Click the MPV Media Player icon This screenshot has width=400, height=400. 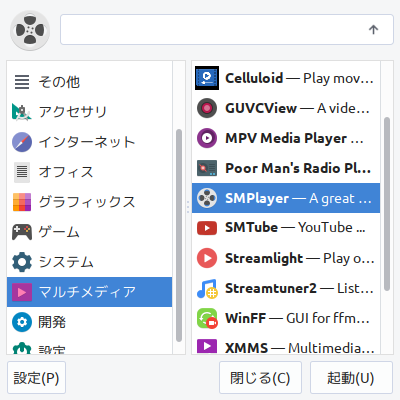pos(207,138)
